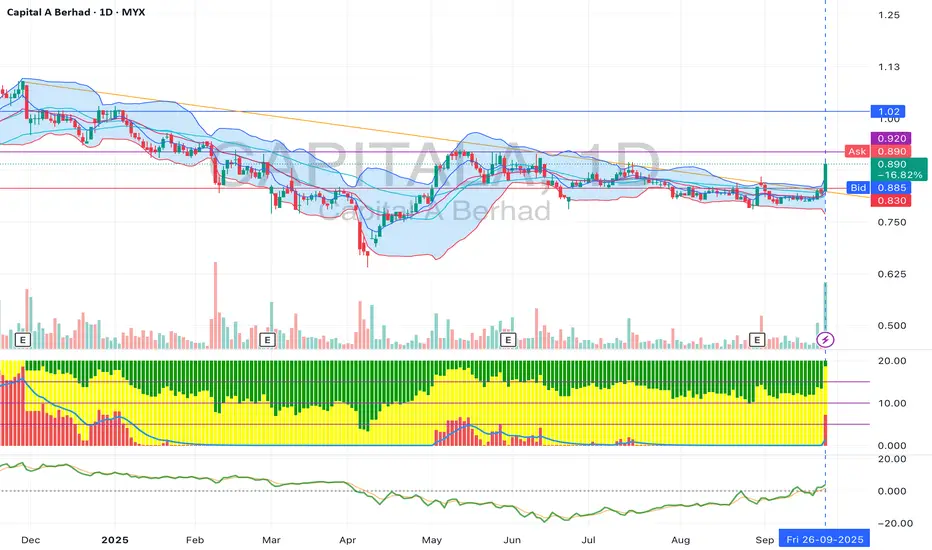Select the purple 0.920 price label
Screen dimensions: 932x550
point(891,138)
